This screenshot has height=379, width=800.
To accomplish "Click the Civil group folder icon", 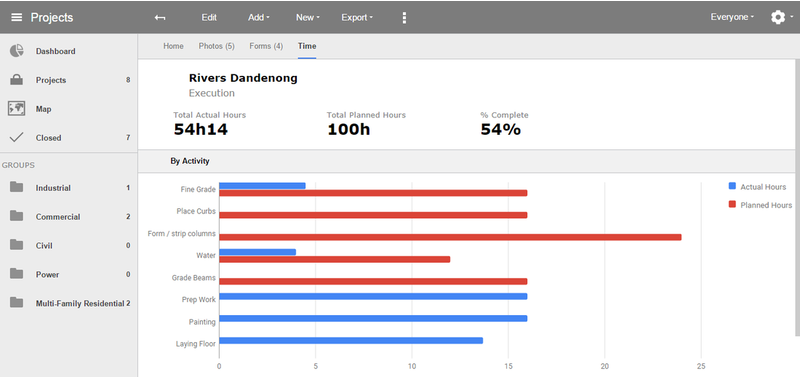I will point(16,245).
